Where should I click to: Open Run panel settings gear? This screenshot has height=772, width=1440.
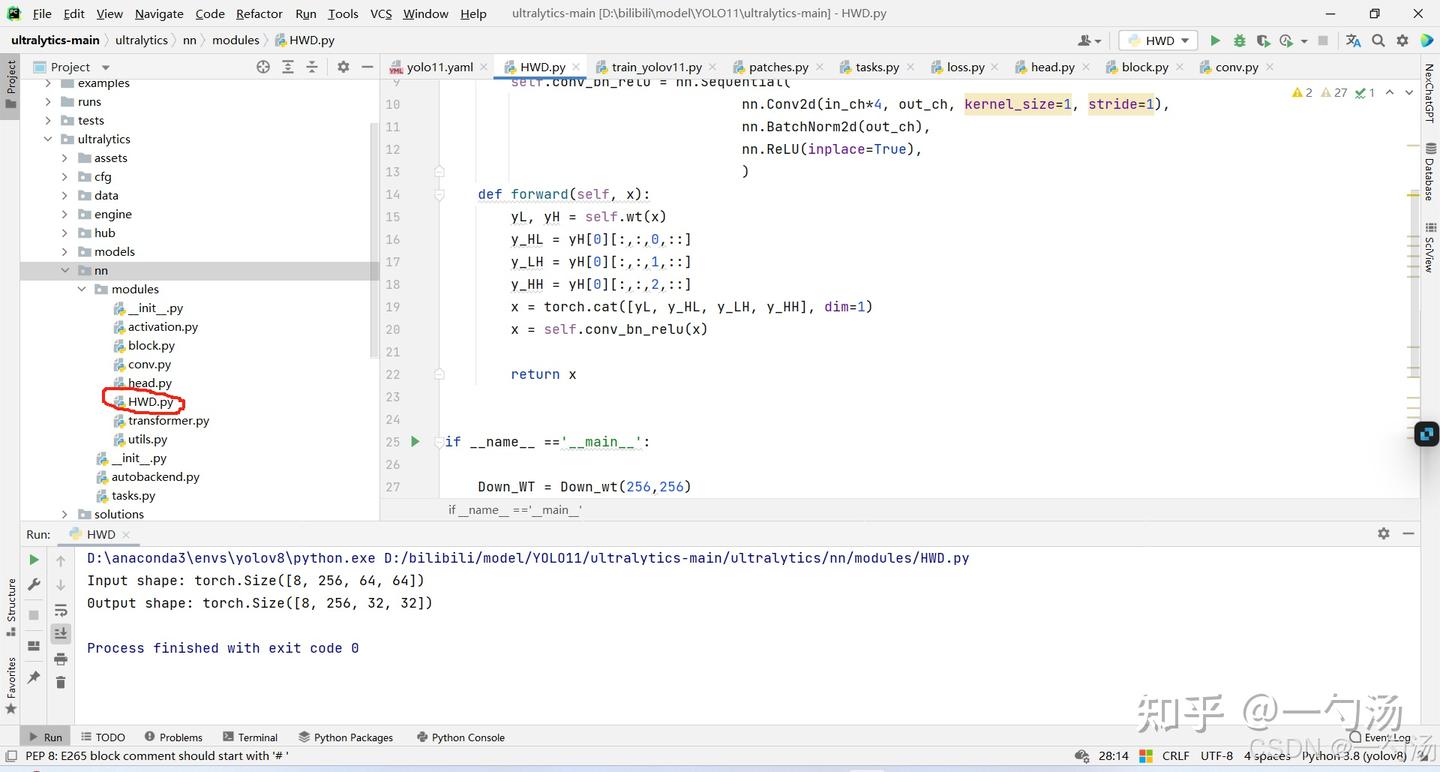[1384, 534]
